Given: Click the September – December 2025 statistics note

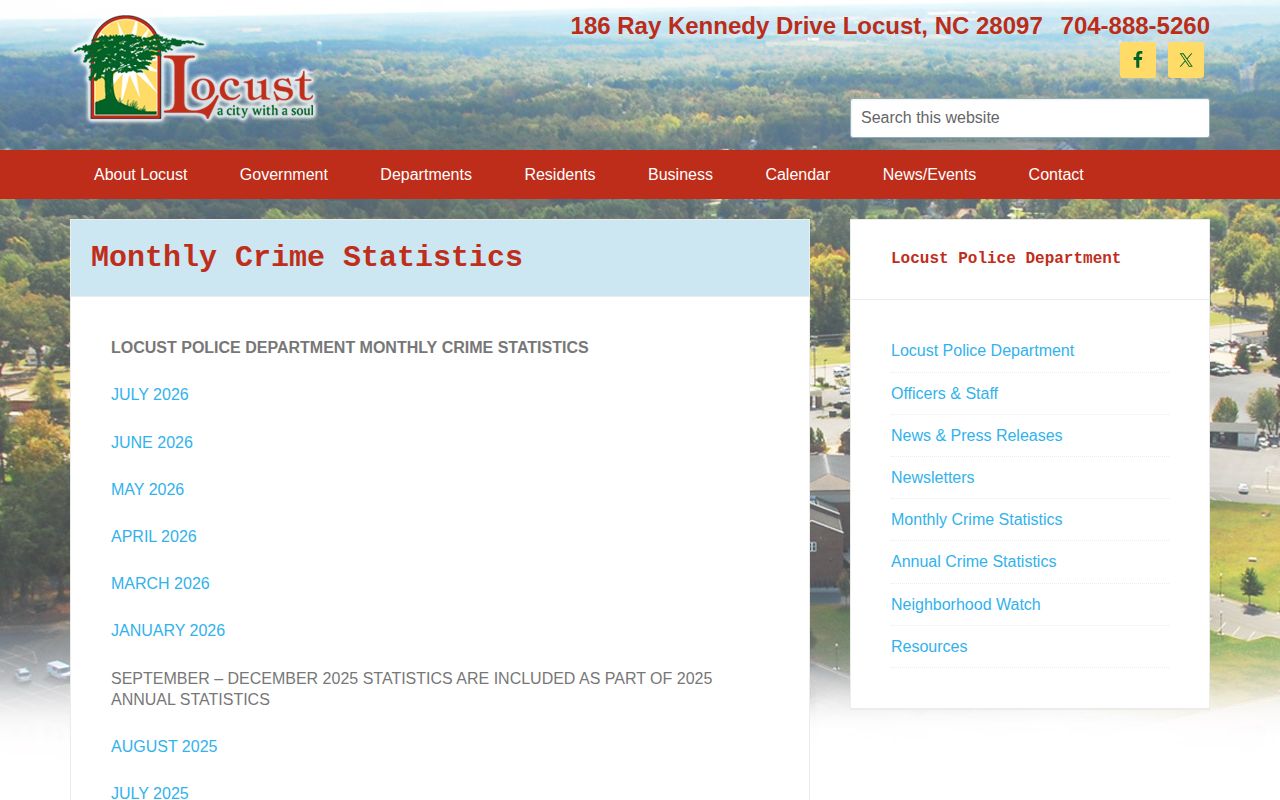Looking at the screenshot, I should (412, 689).
